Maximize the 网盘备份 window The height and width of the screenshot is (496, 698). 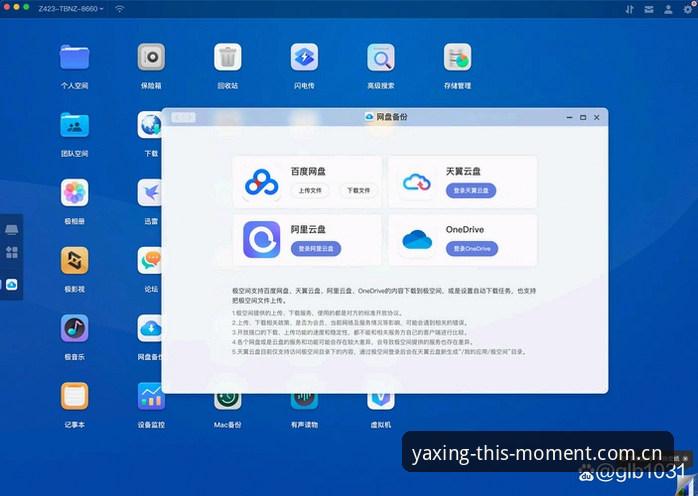pyautogui.click(x=583, y=118)
